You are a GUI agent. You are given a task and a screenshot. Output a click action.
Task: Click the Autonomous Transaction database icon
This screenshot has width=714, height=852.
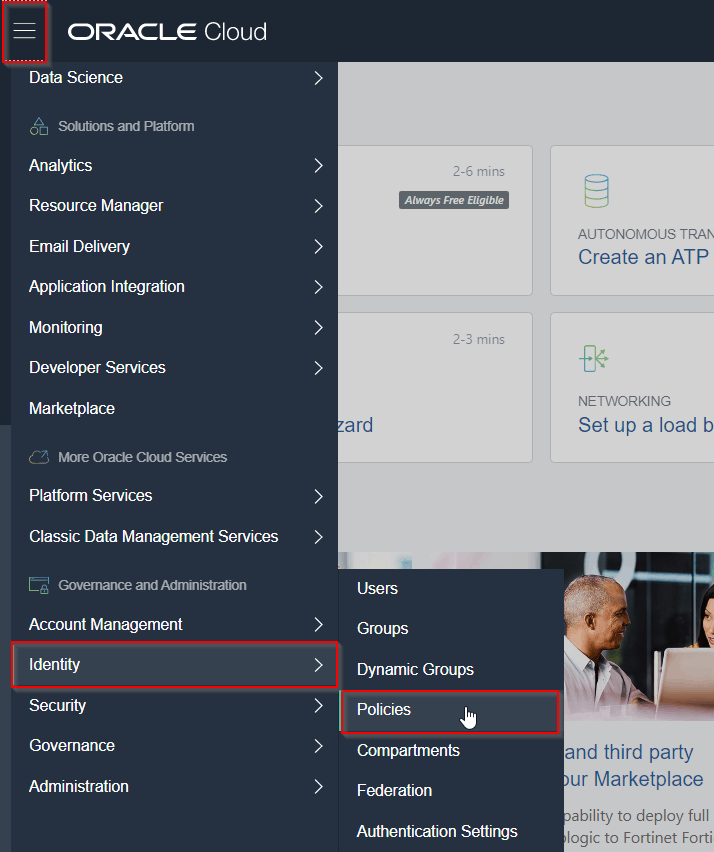(x=596, y=190)
